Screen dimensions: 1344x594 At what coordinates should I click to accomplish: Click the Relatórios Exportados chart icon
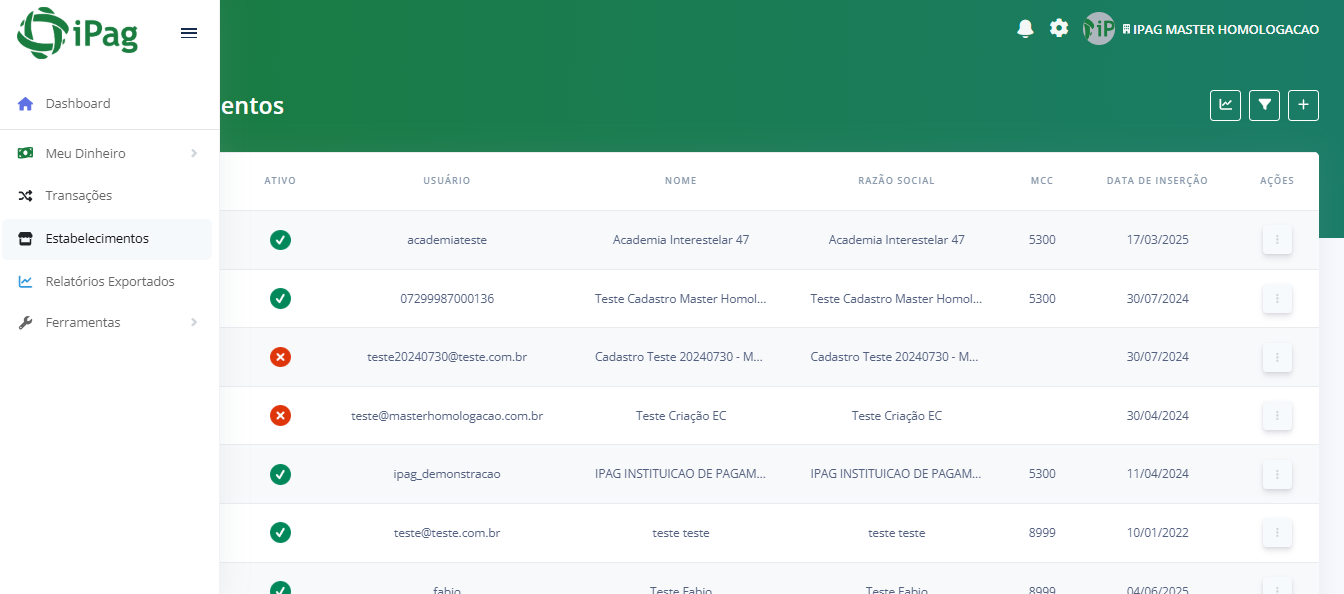[26, 281]
